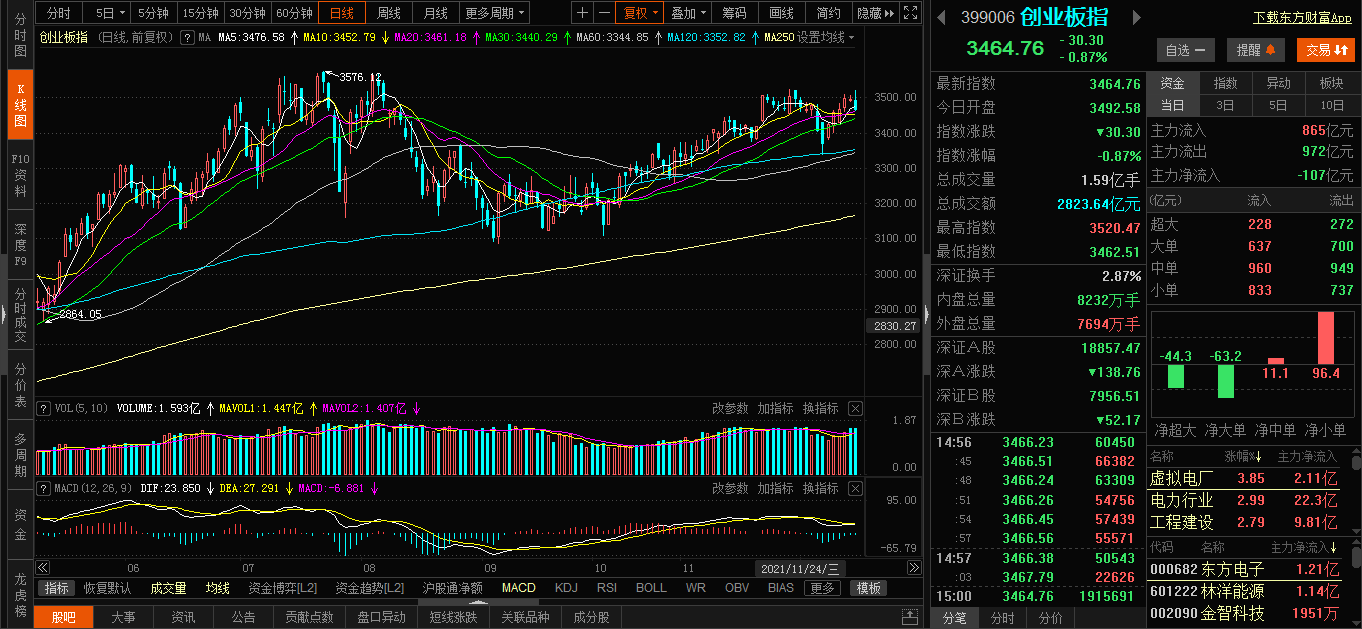Click the fullscreen expand icon at top right of chart
The width and height of the screenshot is (1362, 629).
[x=909, y=13]
